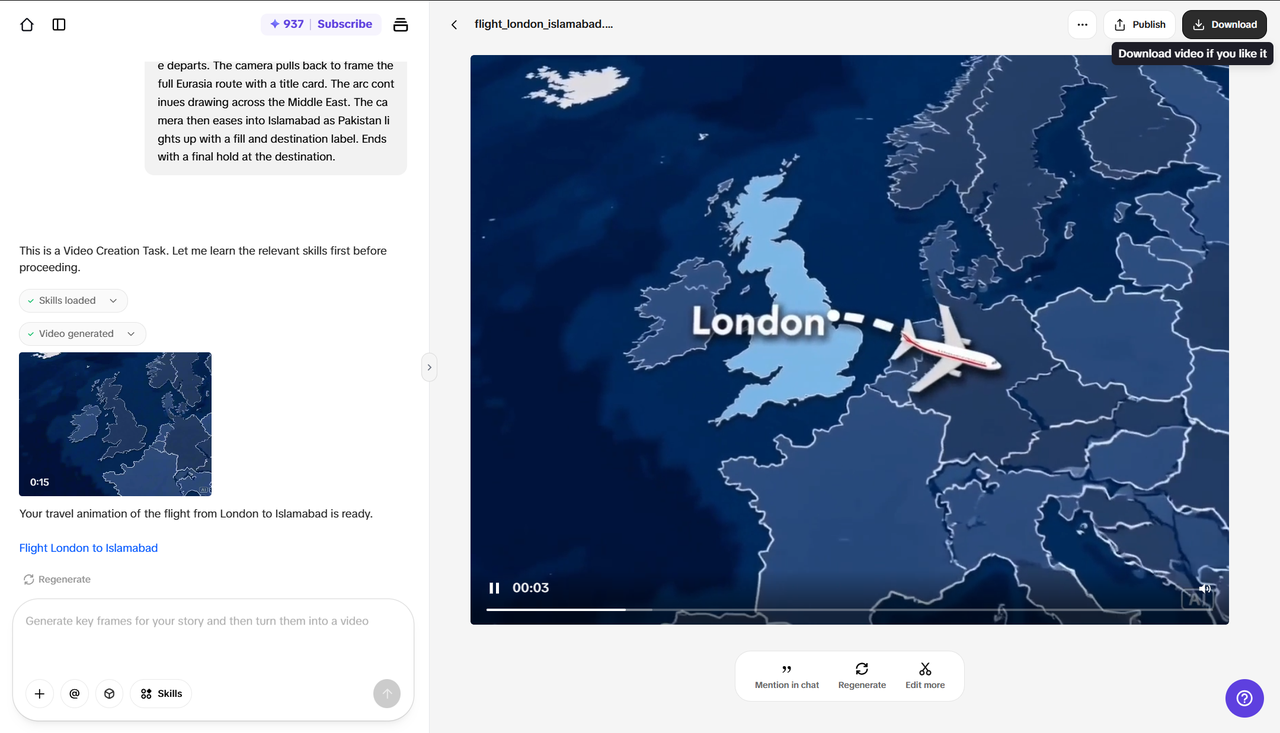The width and height of the screenshot is (1280, 733).
Task: Open the 937 credits balance
Action: click(287, 24)
